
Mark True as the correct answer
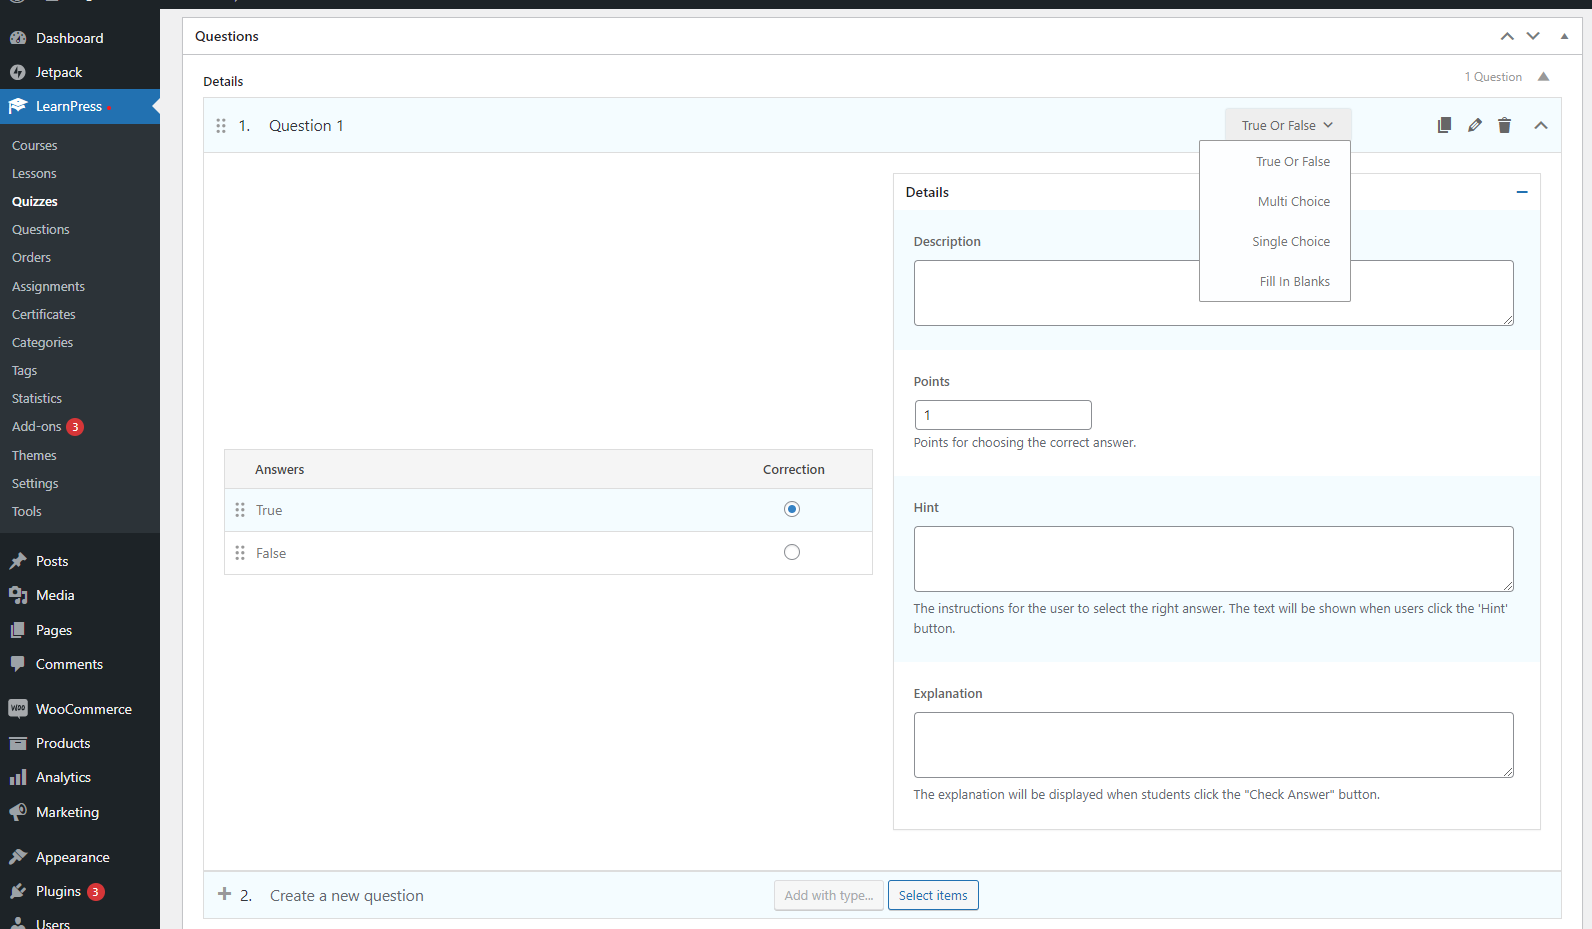792,509
